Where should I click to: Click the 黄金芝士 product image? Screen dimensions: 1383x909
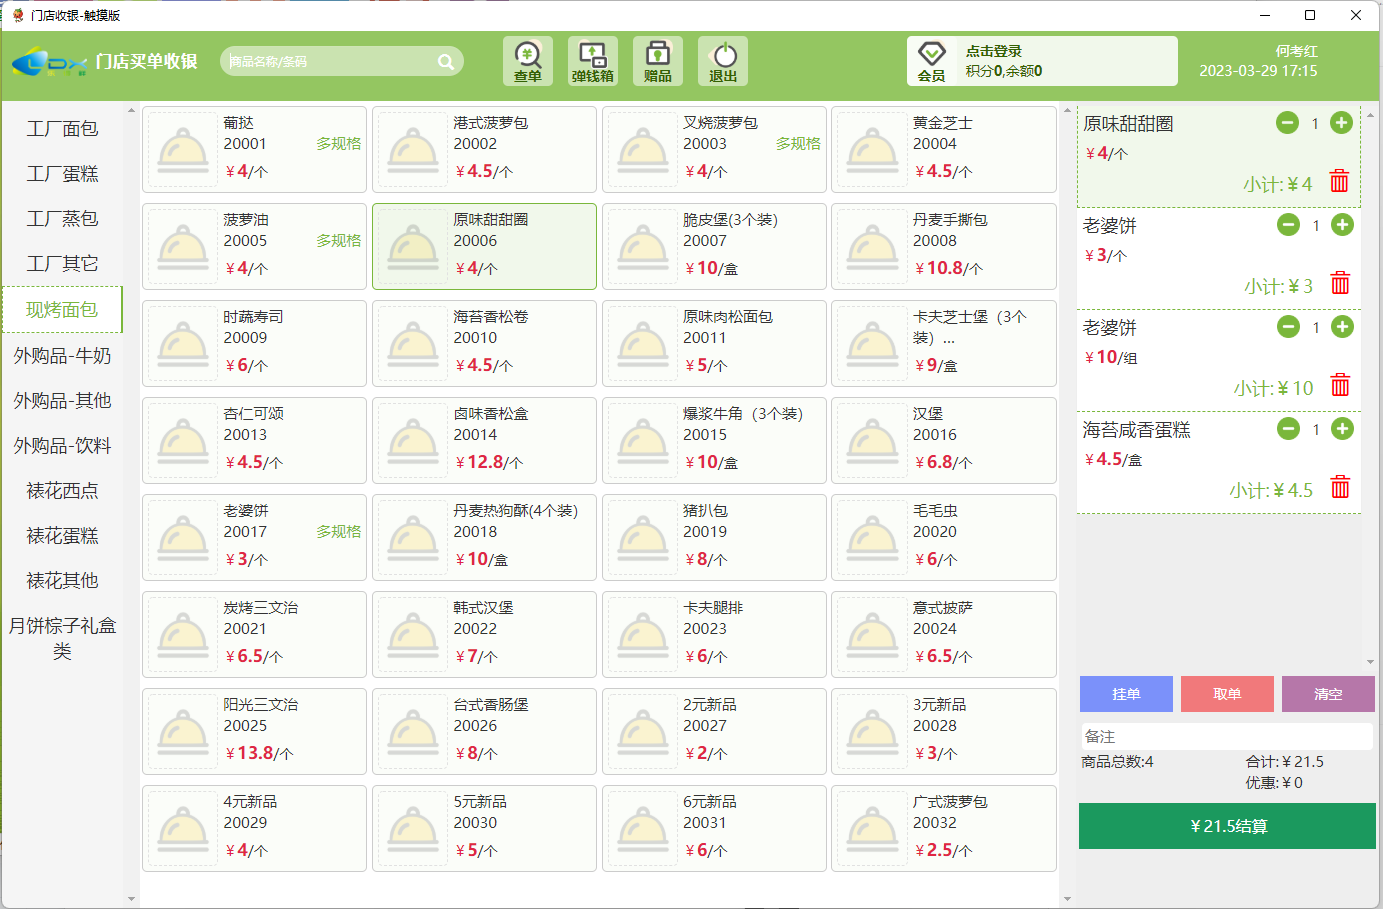point(873,149)
